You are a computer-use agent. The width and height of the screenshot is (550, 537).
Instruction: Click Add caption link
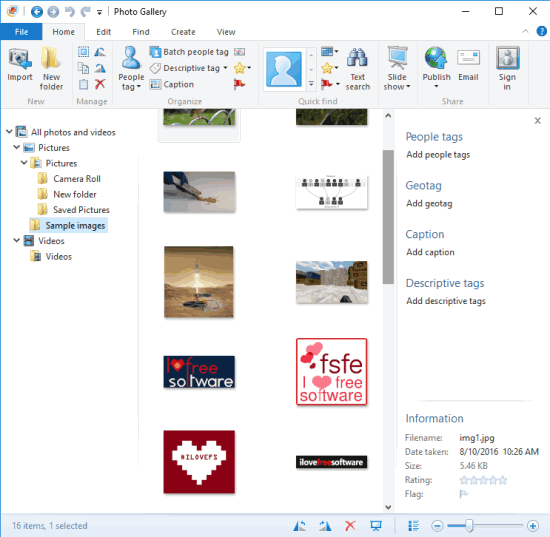coord(430,252)
